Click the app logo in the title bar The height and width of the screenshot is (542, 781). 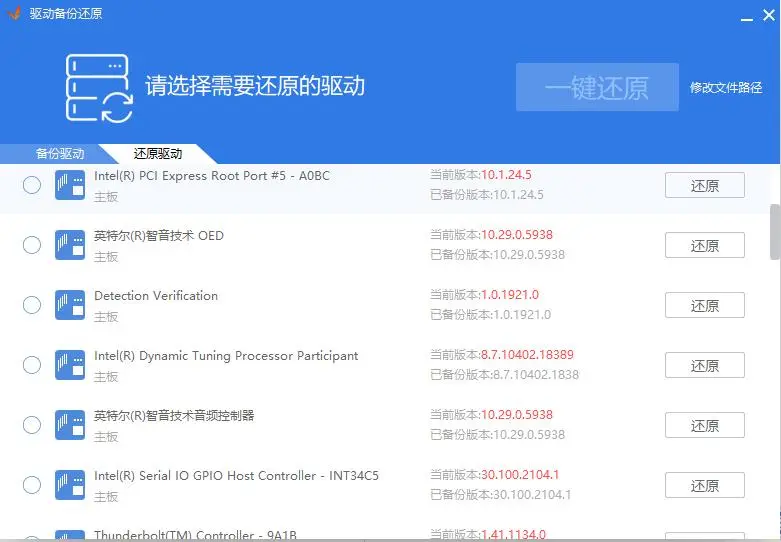[x=14, y=14]
